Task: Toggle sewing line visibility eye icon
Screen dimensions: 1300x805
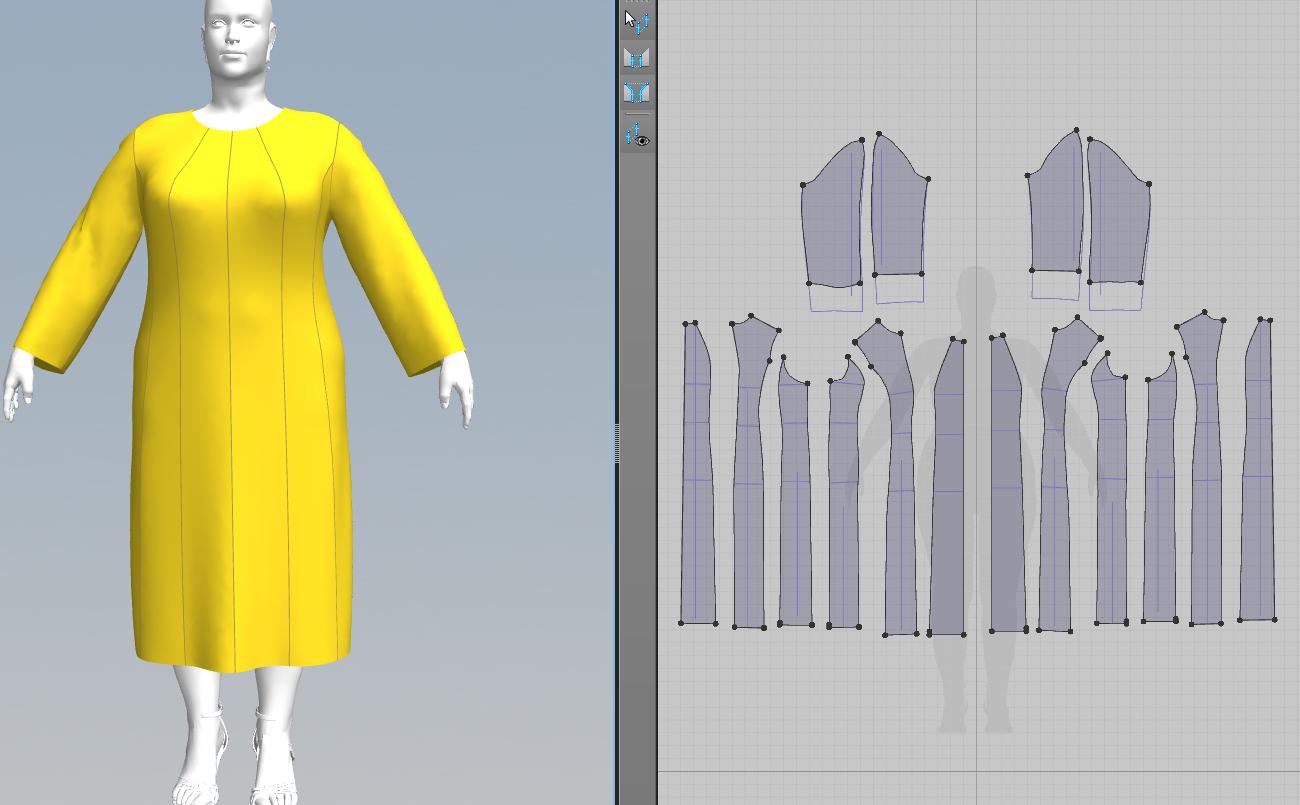Action: pyautogui.click(x=636, y=135)
